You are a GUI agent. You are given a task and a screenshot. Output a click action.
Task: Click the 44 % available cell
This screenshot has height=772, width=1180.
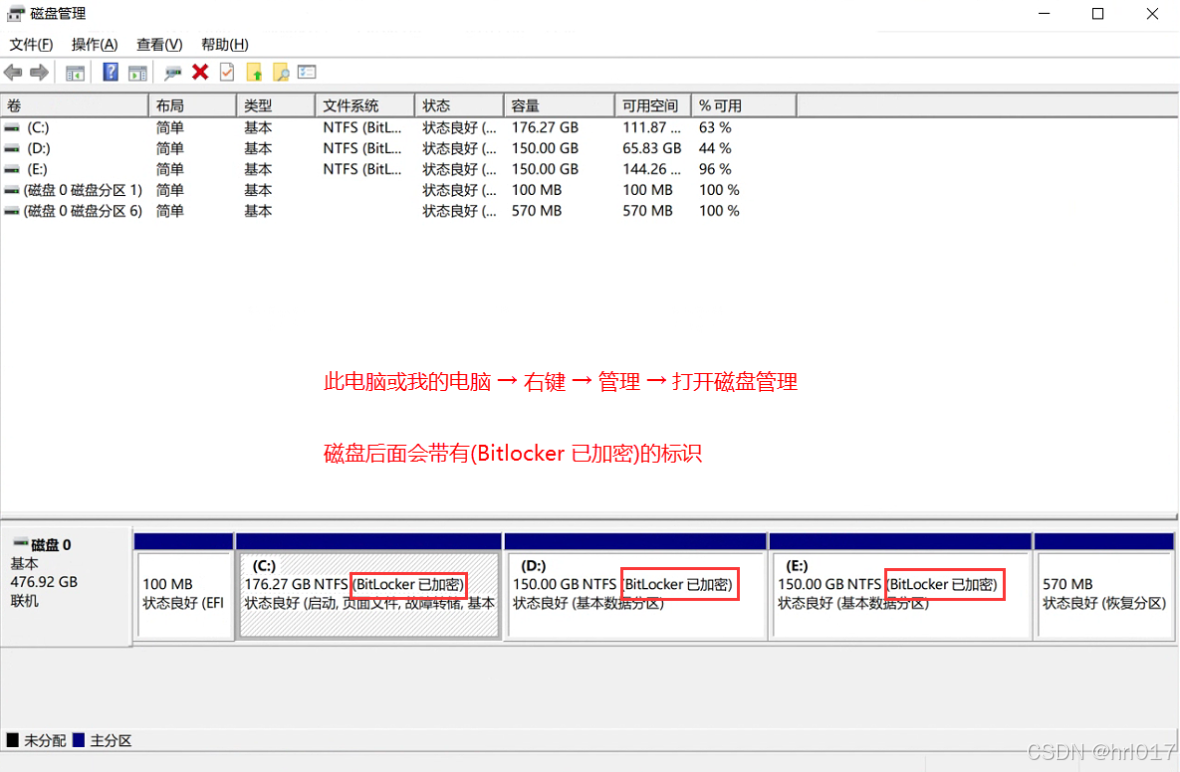click(715, 149)
